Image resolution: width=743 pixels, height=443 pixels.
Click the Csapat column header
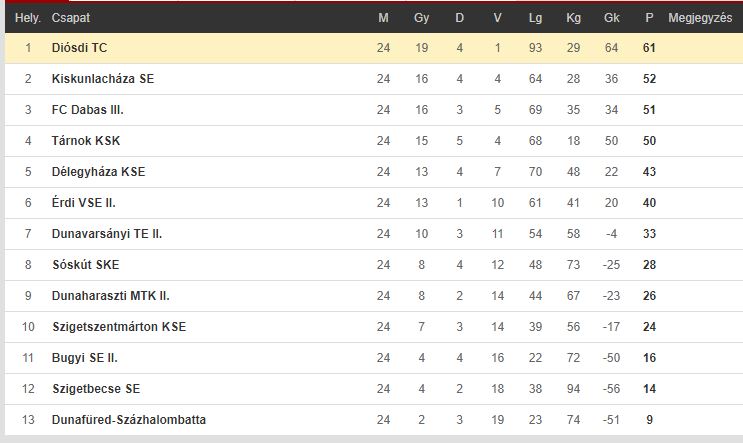coord(71,18)
